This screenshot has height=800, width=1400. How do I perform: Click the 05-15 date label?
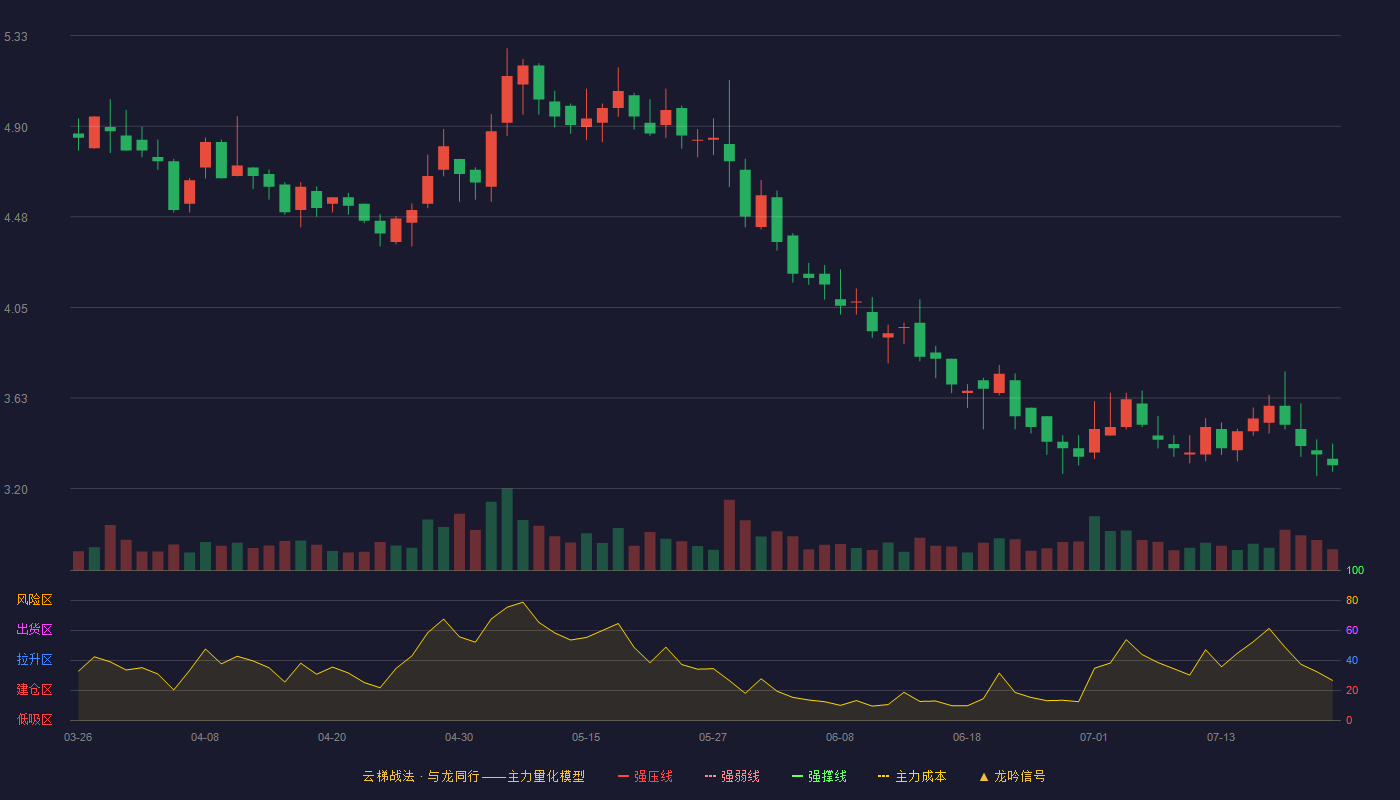pyautogui.click(x=586, y=737)
